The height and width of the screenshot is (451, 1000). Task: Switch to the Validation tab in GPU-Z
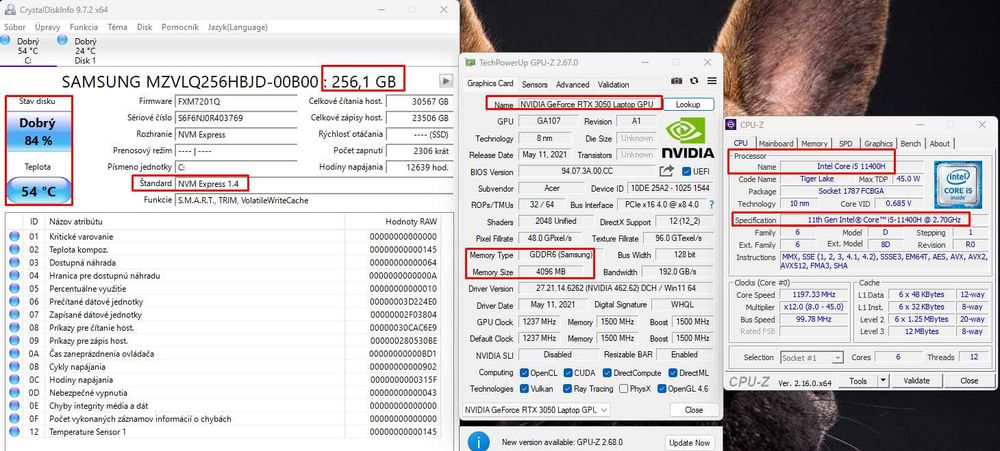(x=613, y=84)
